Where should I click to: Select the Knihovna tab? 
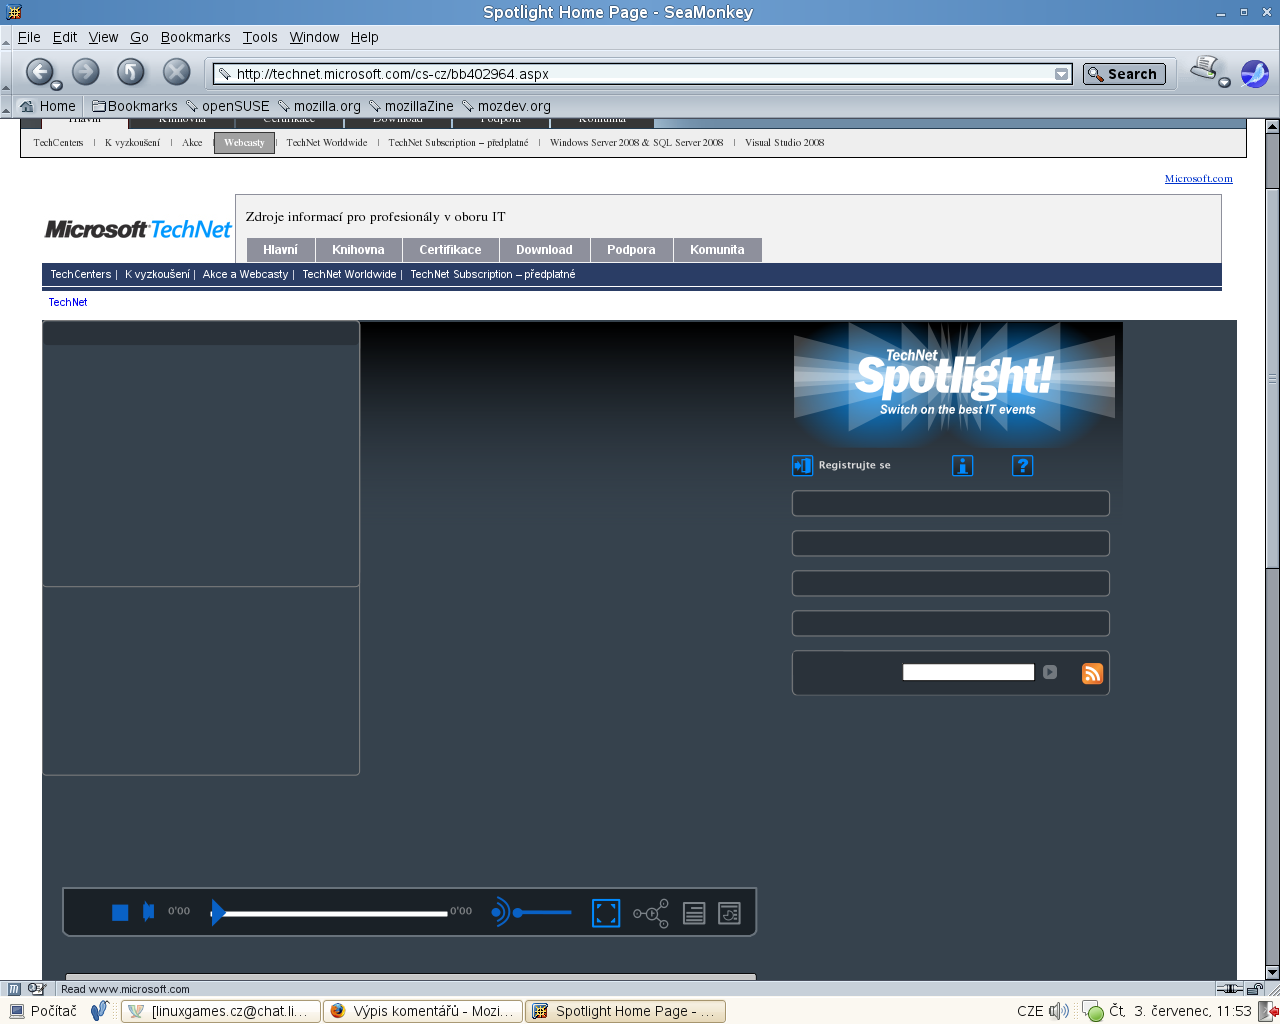tap(358, 250)
